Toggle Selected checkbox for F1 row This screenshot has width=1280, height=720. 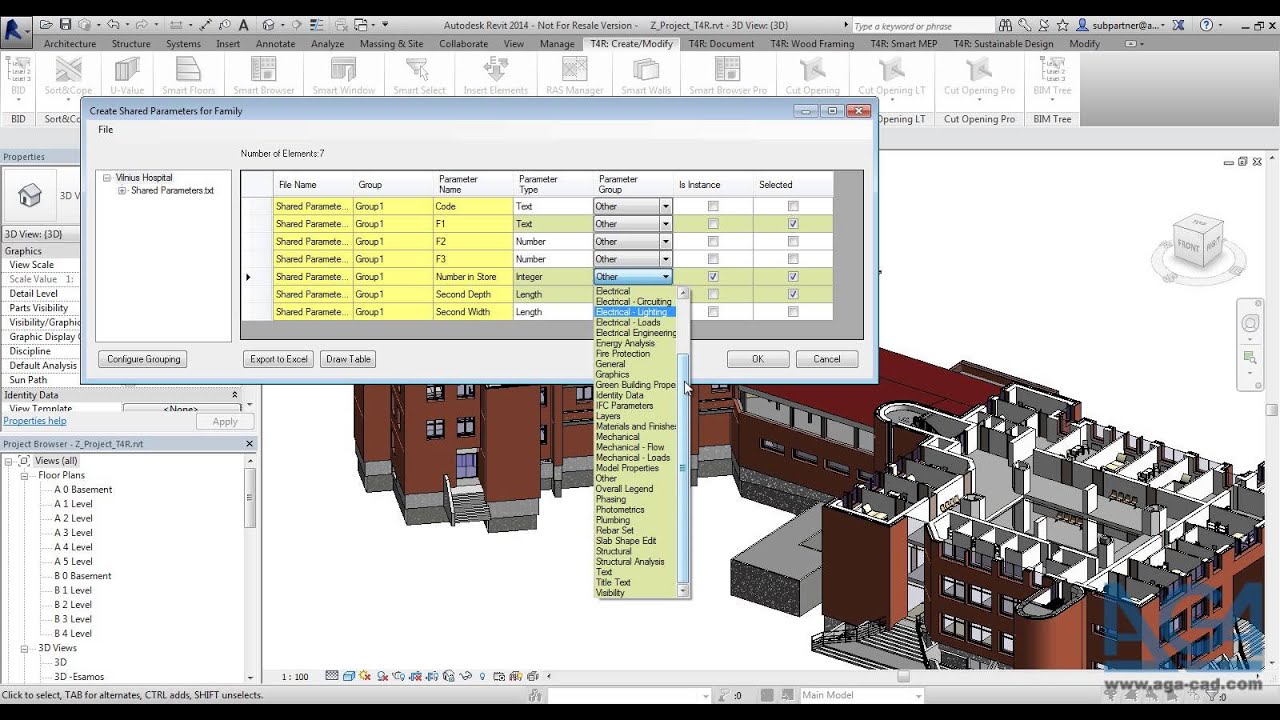coord(793,224)
